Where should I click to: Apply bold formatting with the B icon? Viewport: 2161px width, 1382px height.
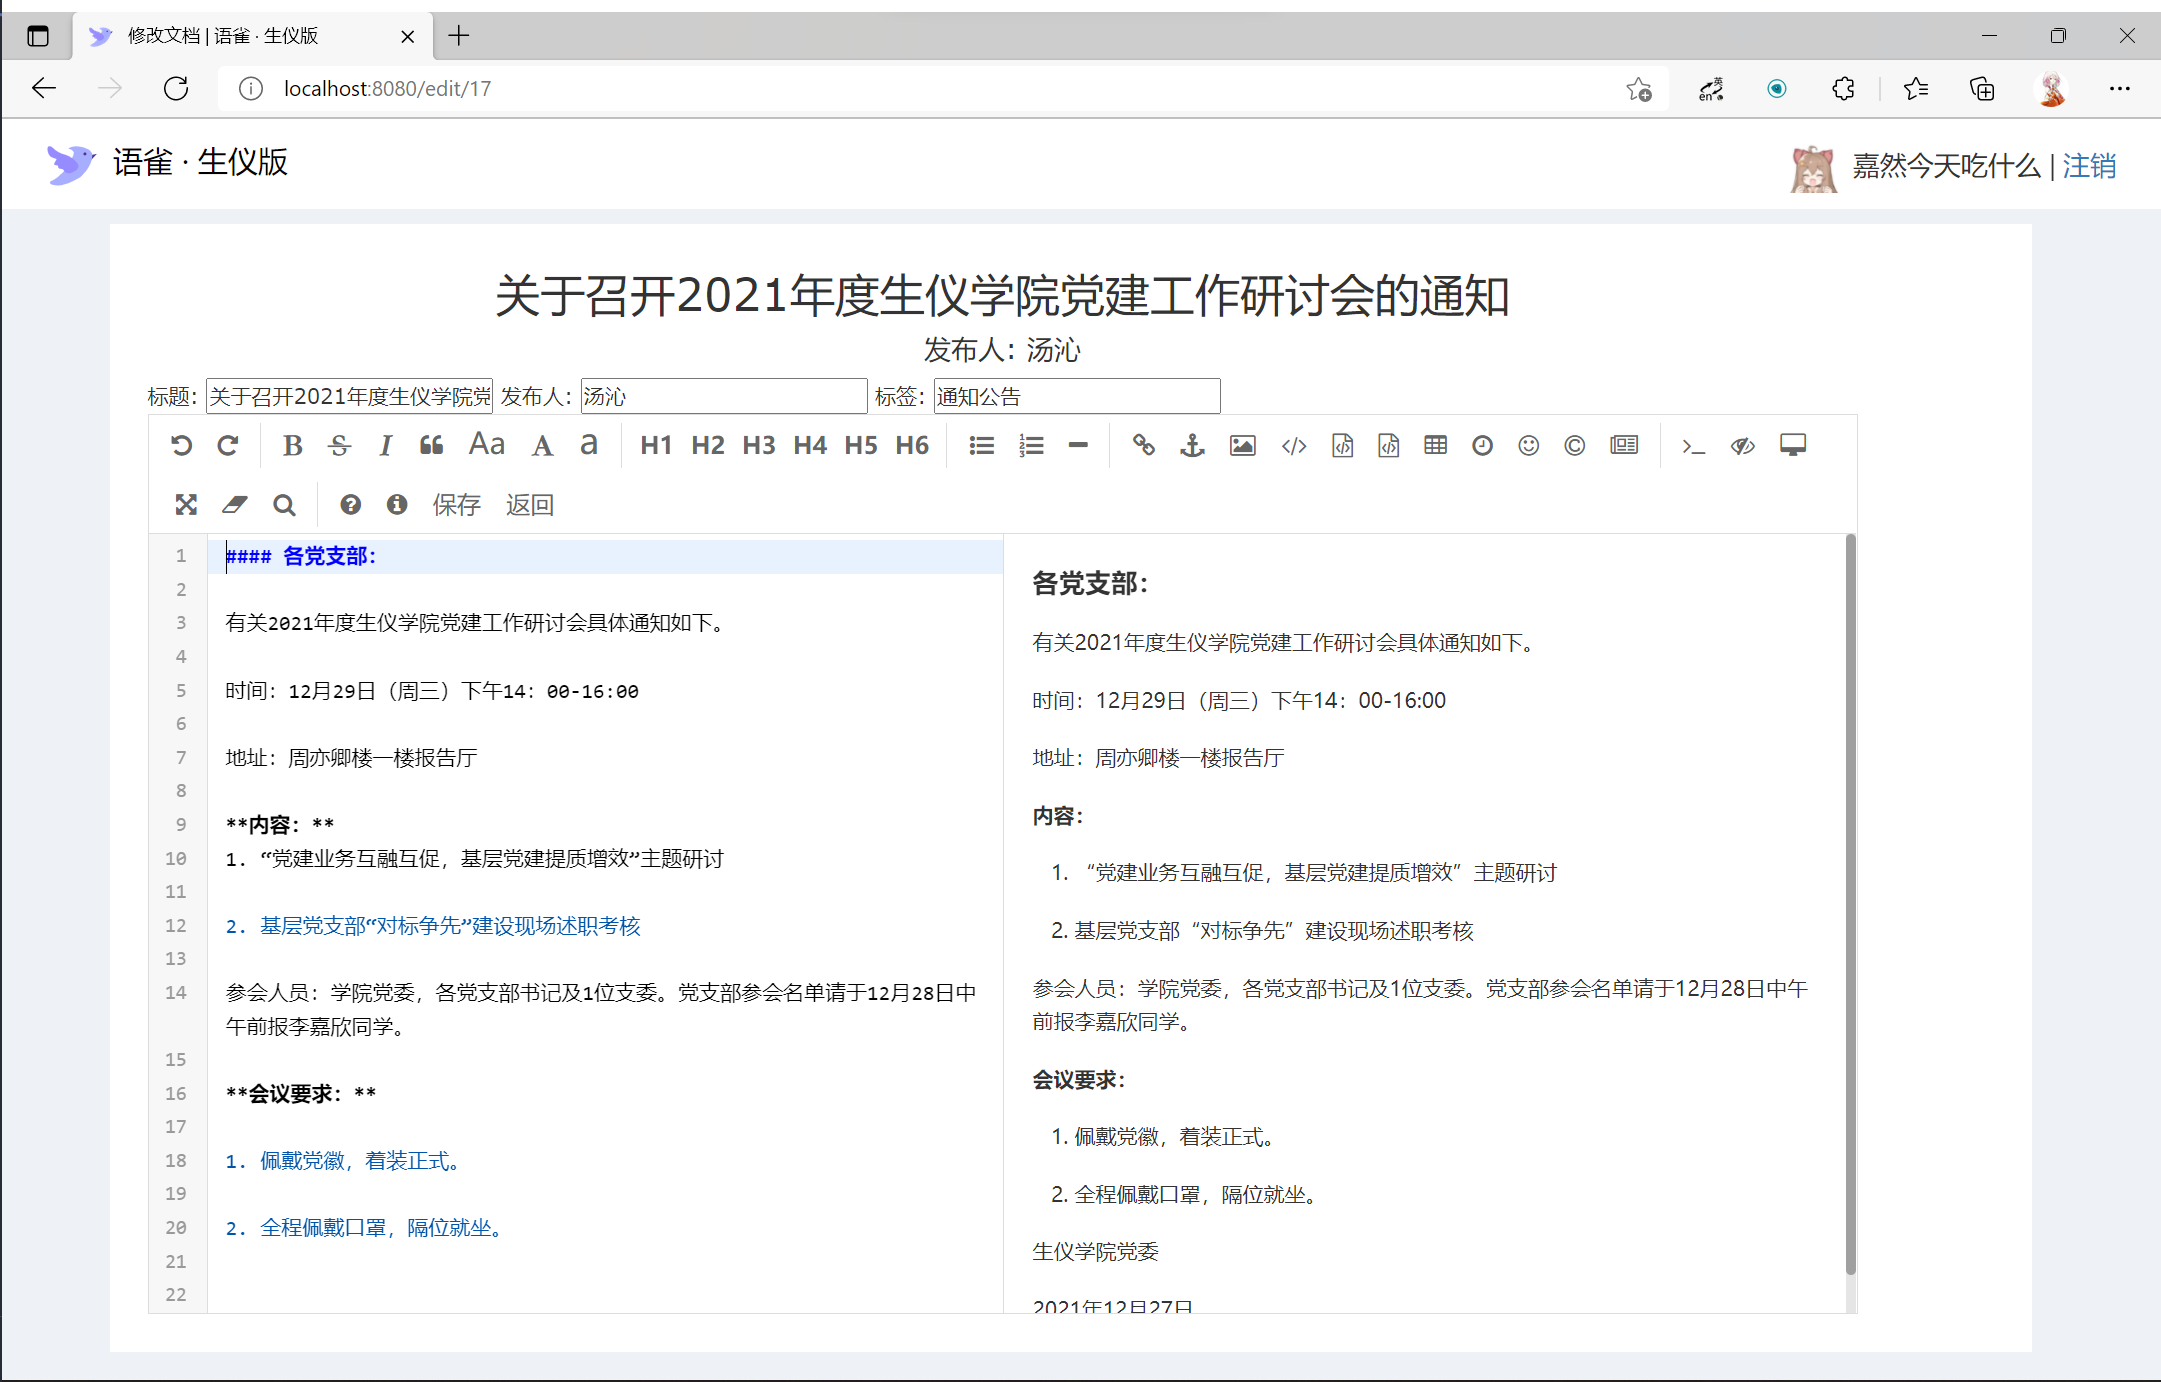(x=292, y=446)
